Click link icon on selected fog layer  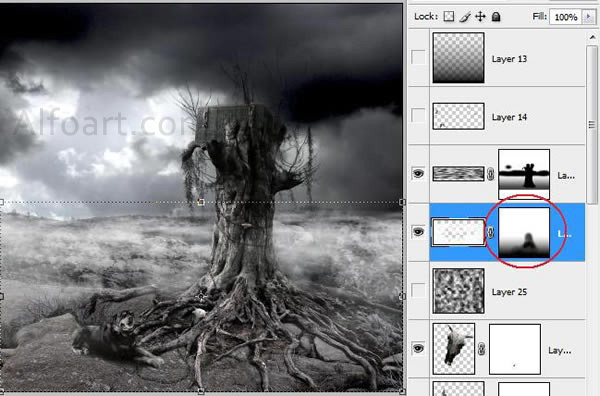coord(491,232)
